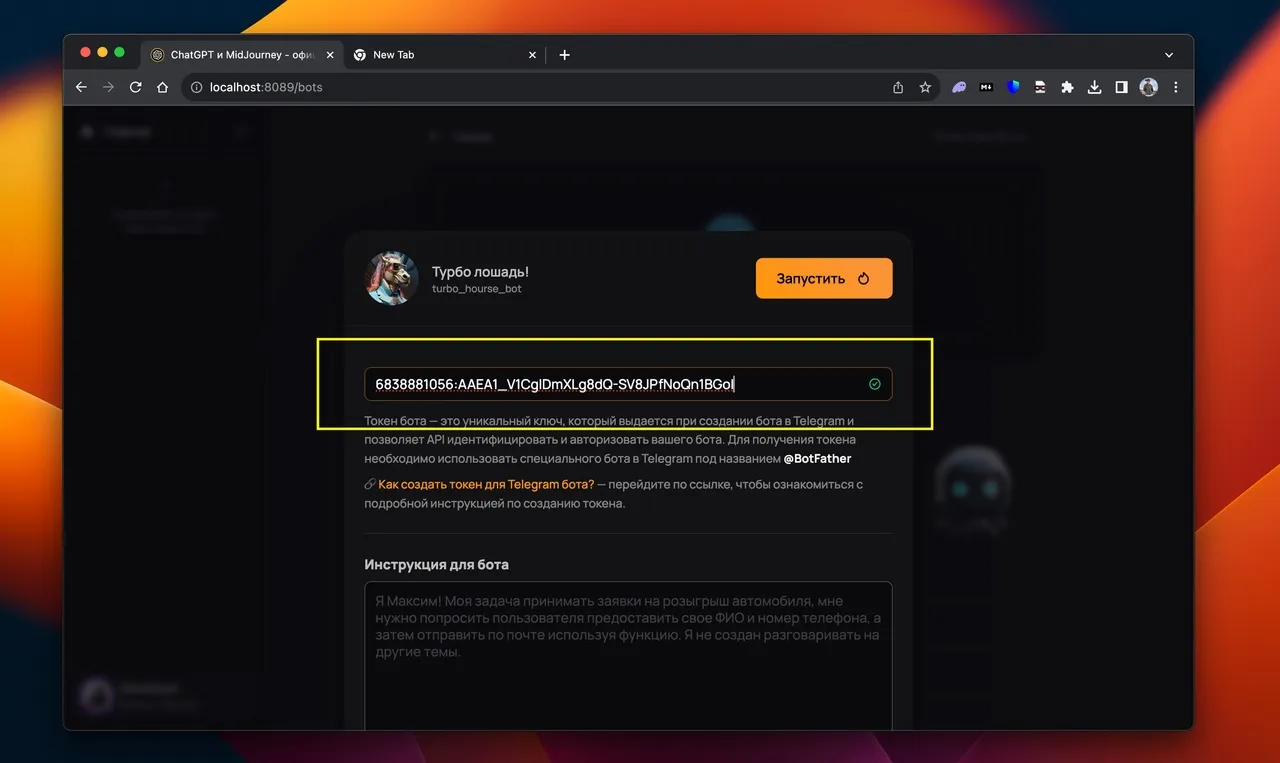Expand the tab search chevron
This screenshot has height=763, width=1280.
pos(1169,55)
